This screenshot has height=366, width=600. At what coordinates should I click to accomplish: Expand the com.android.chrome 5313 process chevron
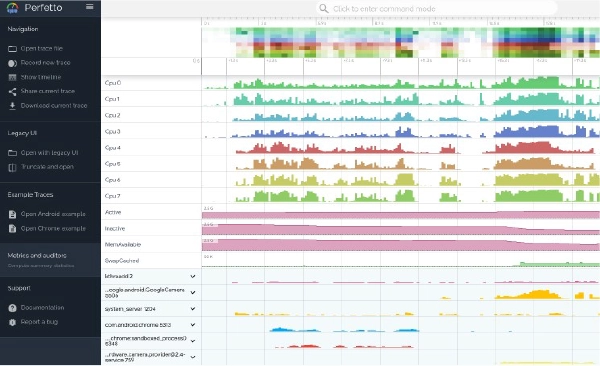(x=193, y=325)
